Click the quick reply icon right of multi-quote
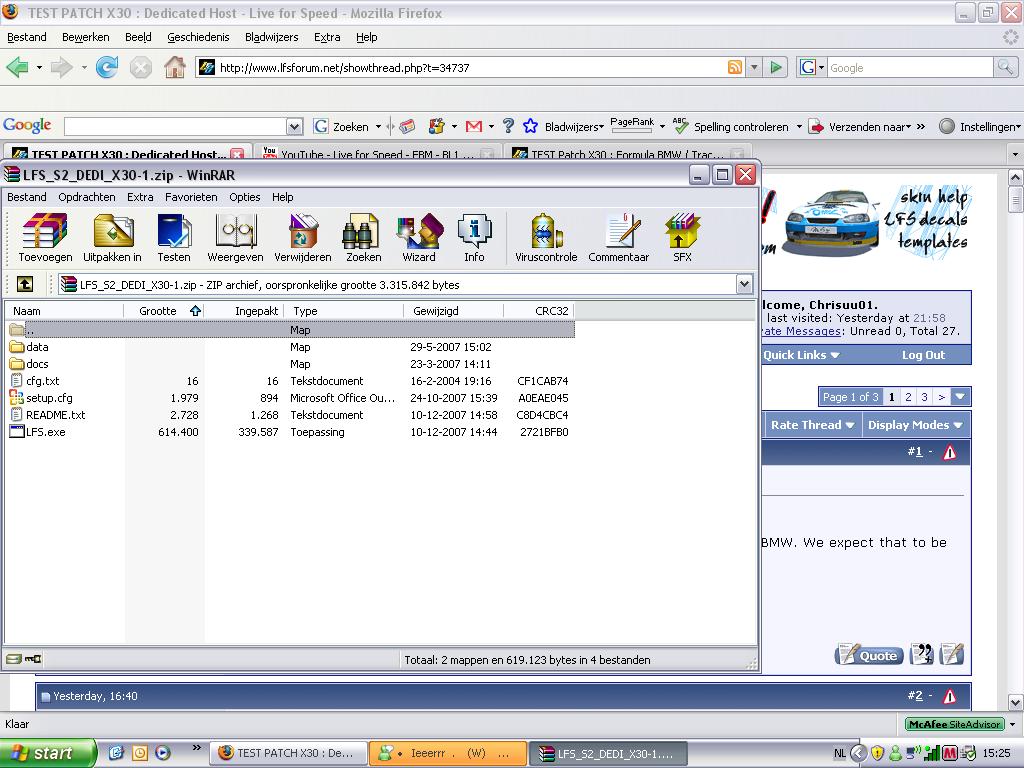The image size is (1027, 768). pyautogui.click(x=951, y=654)
